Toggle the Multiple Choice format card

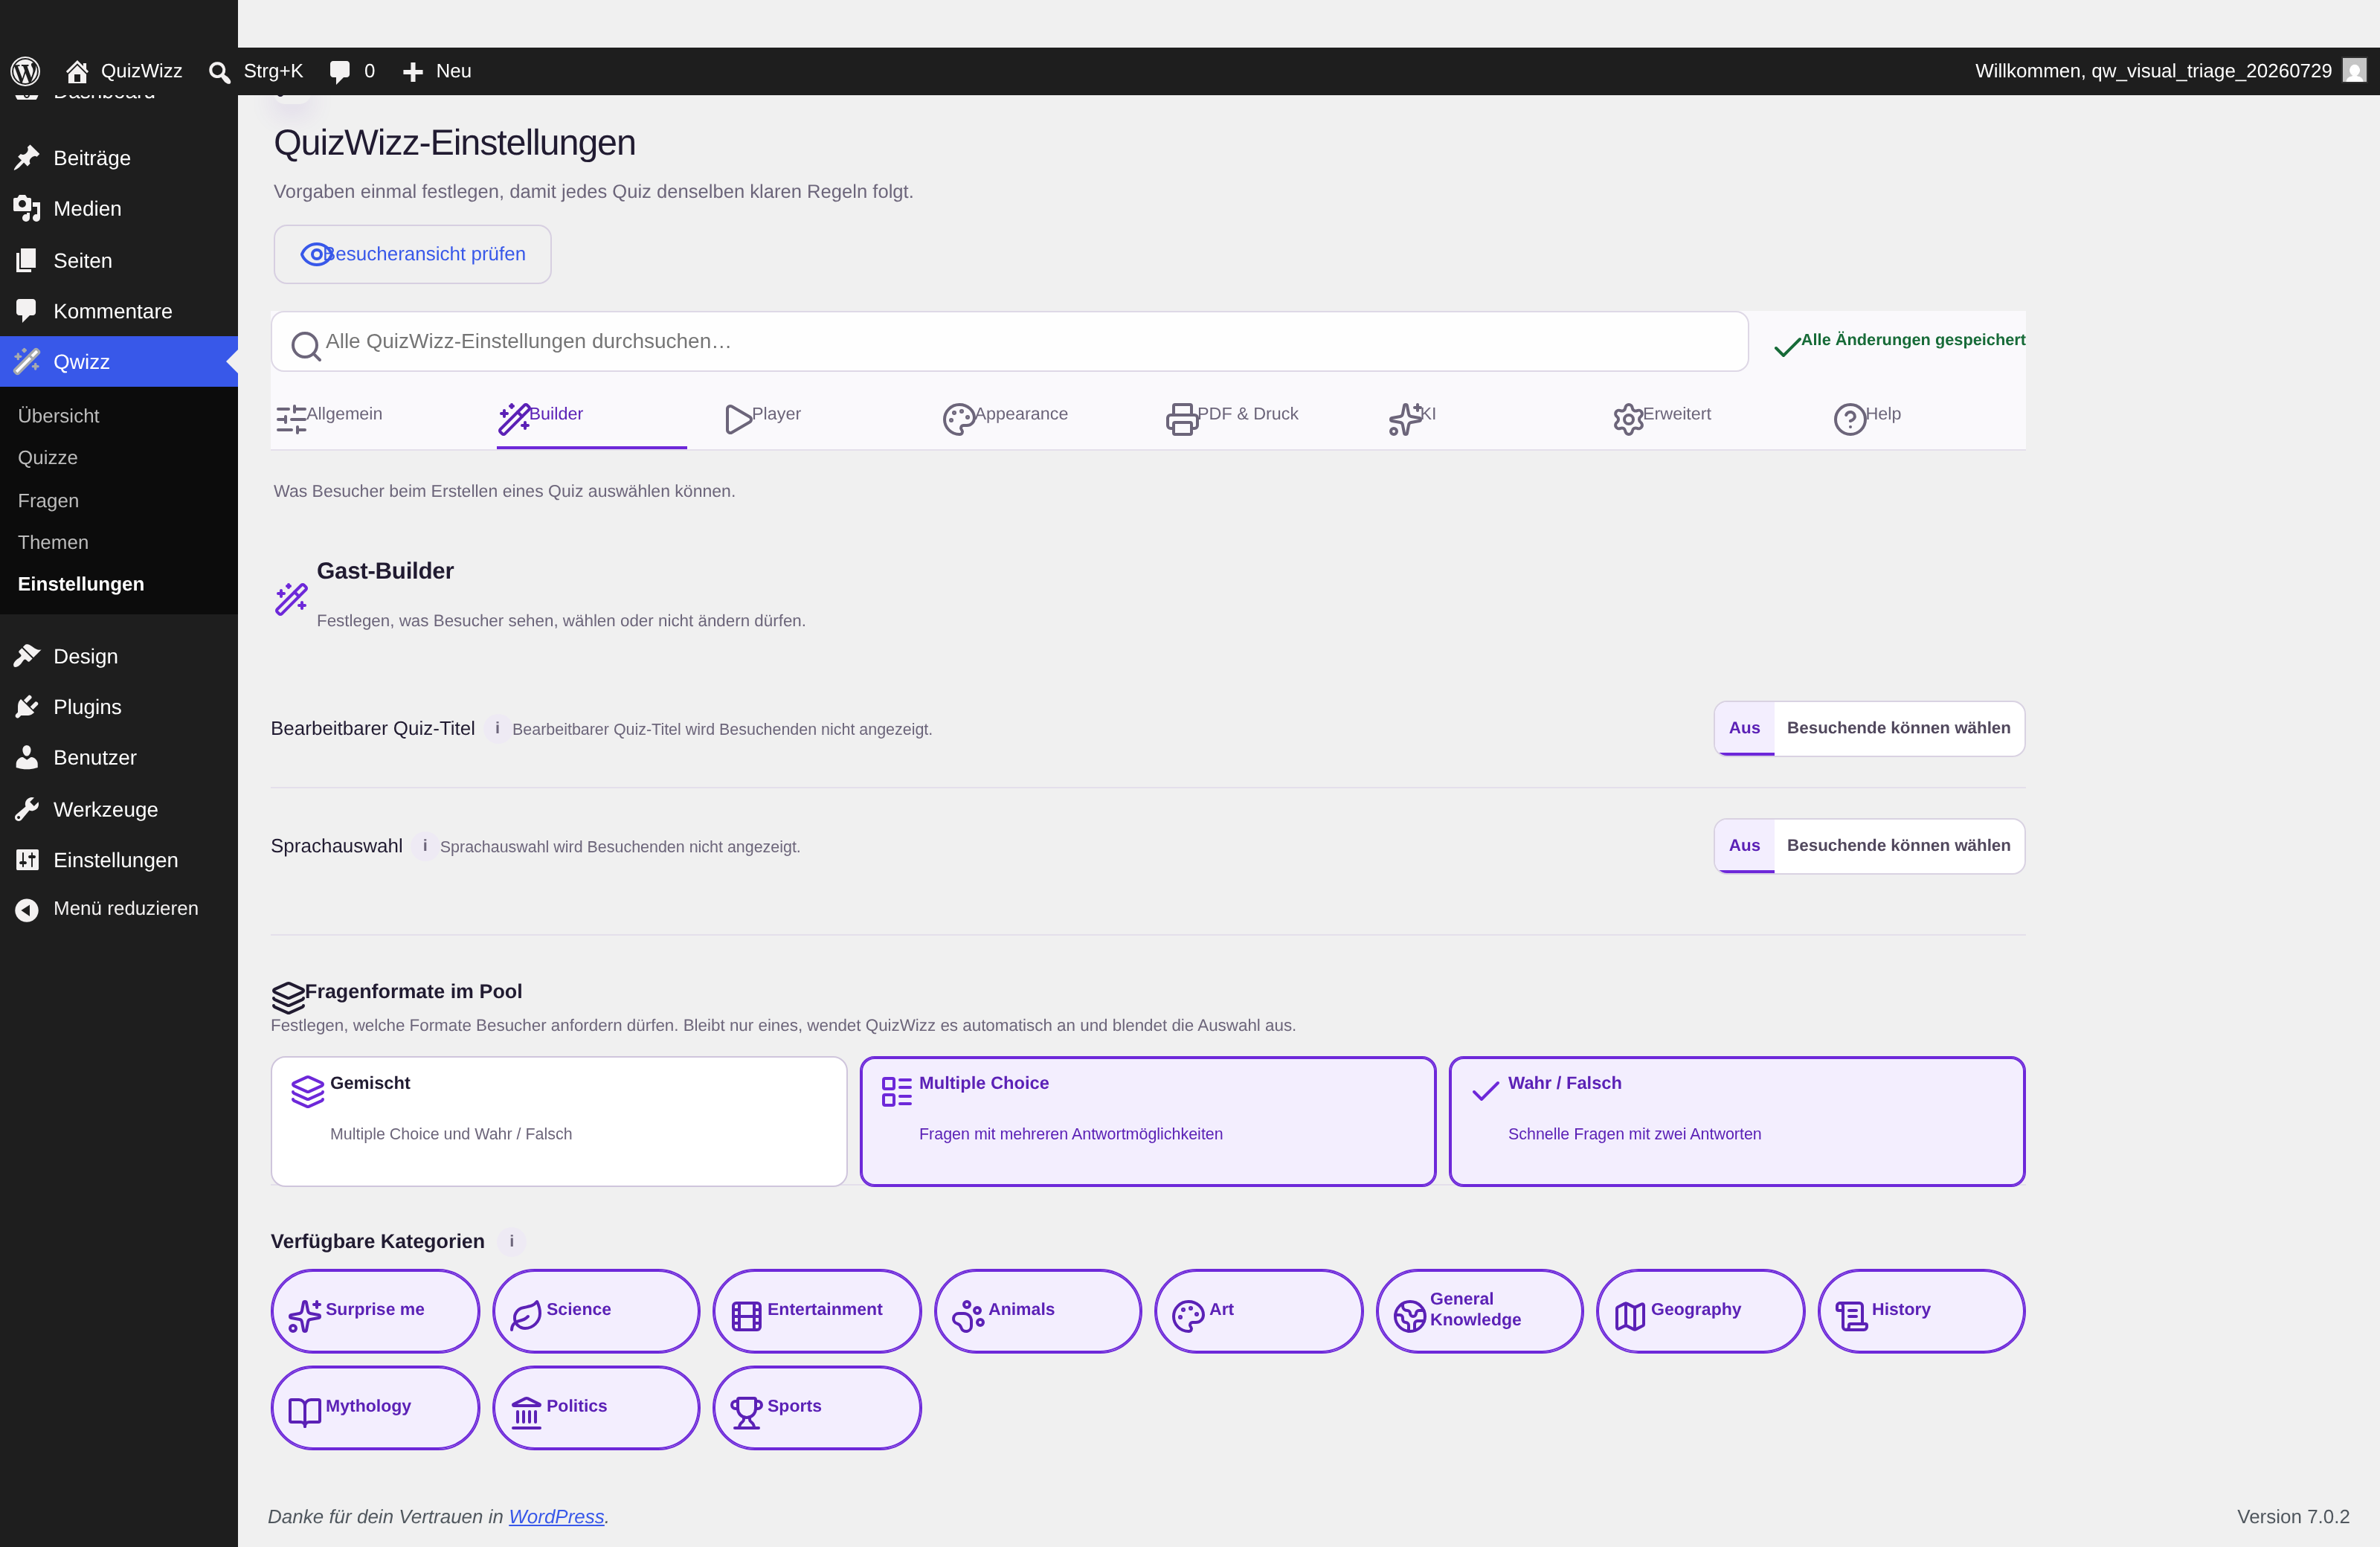pyautogui.click(x=1148, y=1121)
